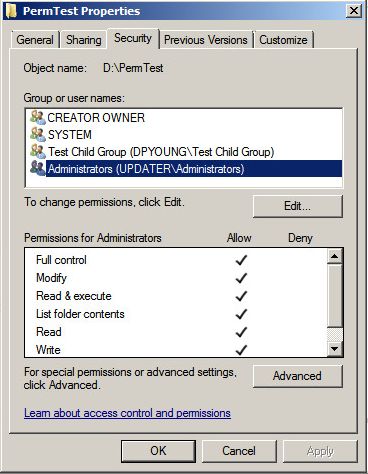Switch to the Sharing tab
This screenshot has width=368, height=474.
point(83,40)
